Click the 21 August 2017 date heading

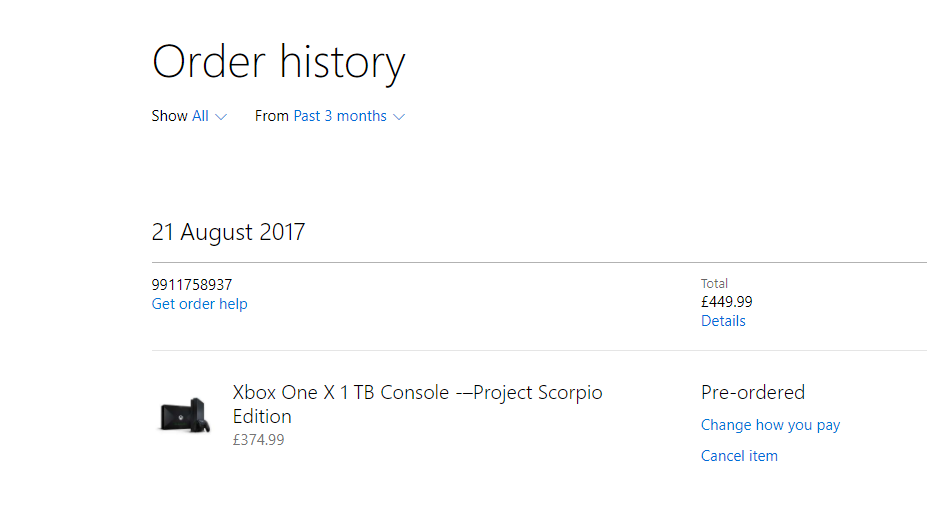[x=228, y=232]
